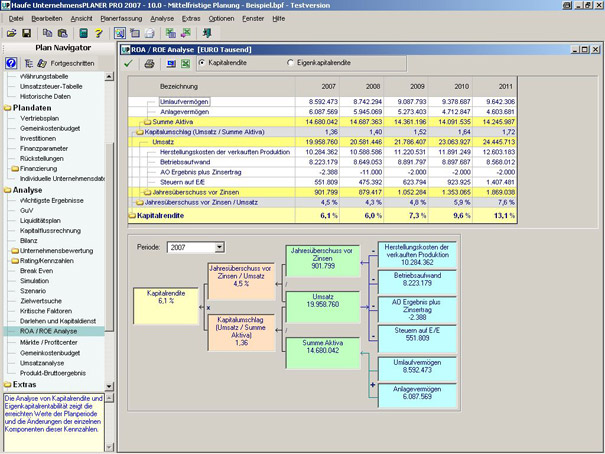605x454 pixels.
Task: Open the Fenster menu
Action: click(x=253, y=19)
